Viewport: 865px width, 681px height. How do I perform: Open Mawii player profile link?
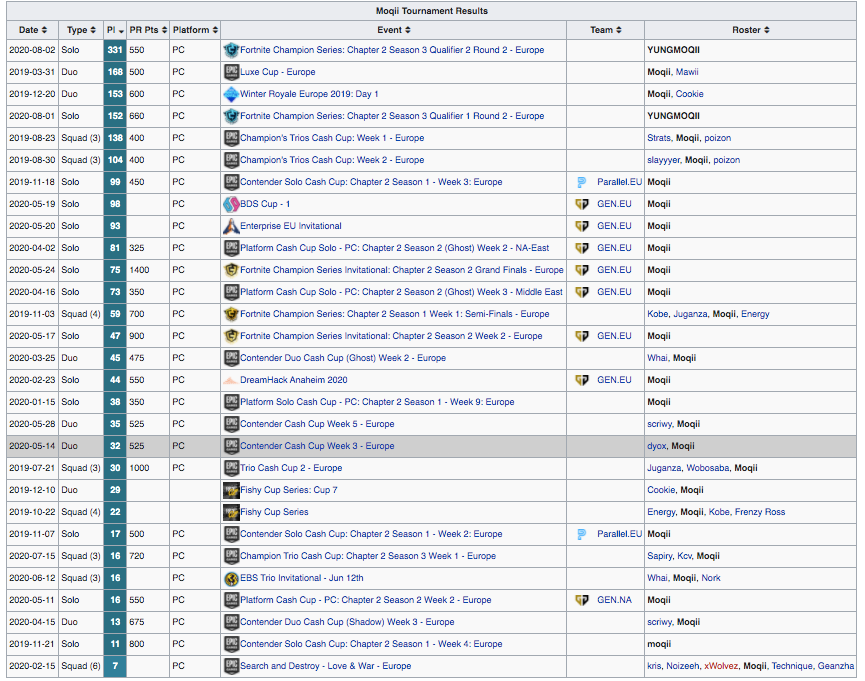point(687,72)
